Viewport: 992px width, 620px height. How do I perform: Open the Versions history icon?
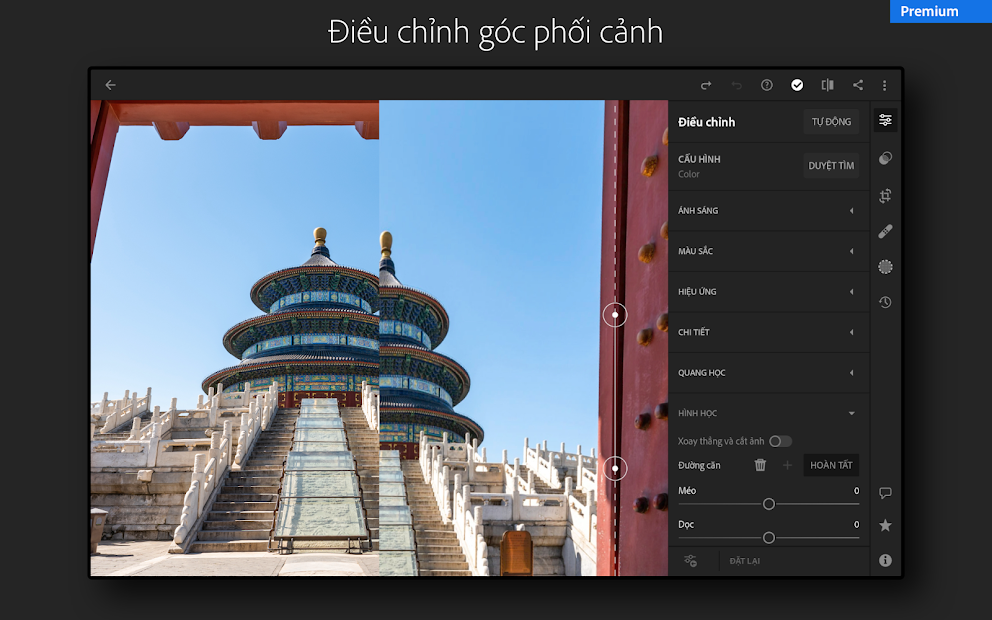click(x=885, y=301)
